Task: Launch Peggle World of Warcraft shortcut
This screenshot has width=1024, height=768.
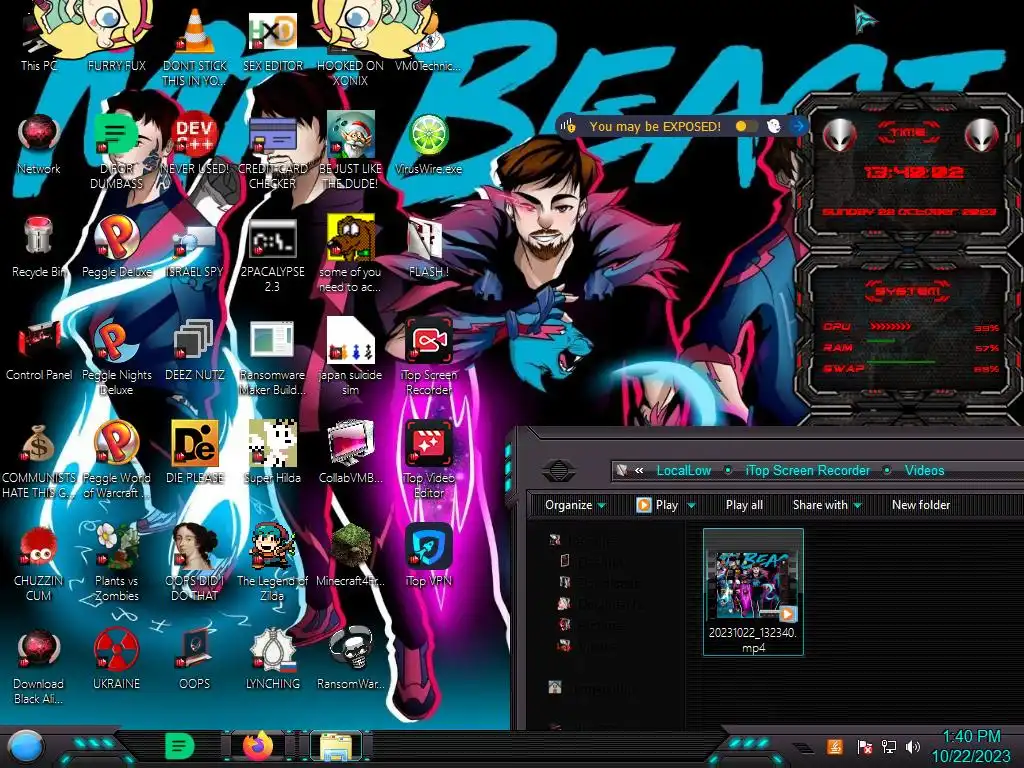Action: point(116,460)
